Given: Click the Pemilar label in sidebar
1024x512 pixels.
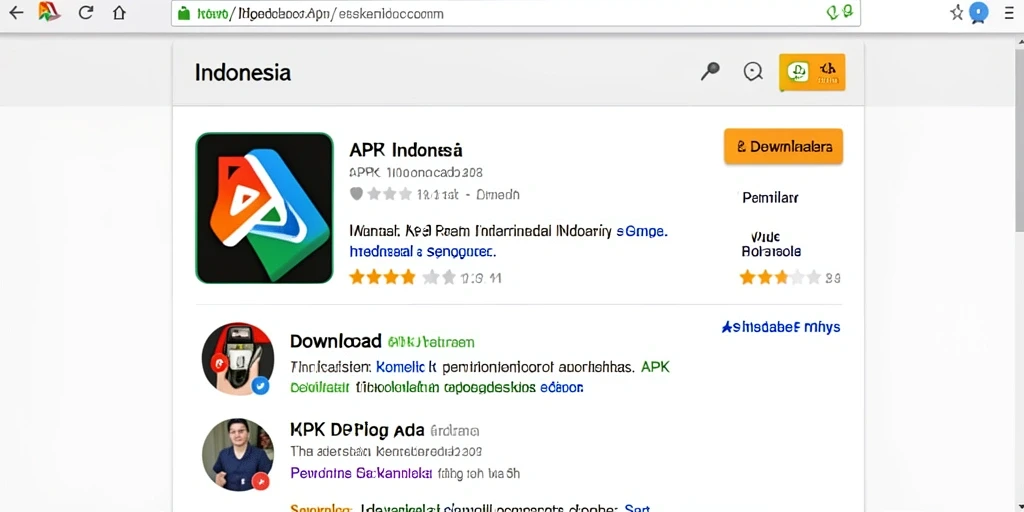Looking at the screenshot, I should click(771, 197).
